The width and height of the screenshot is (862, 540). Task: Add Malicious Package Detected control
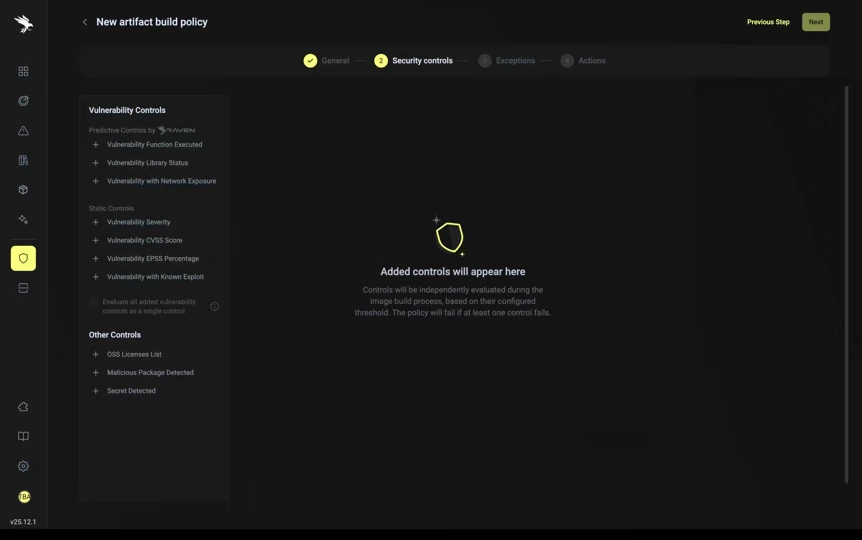pyautogui.click(x=96, y=372)
